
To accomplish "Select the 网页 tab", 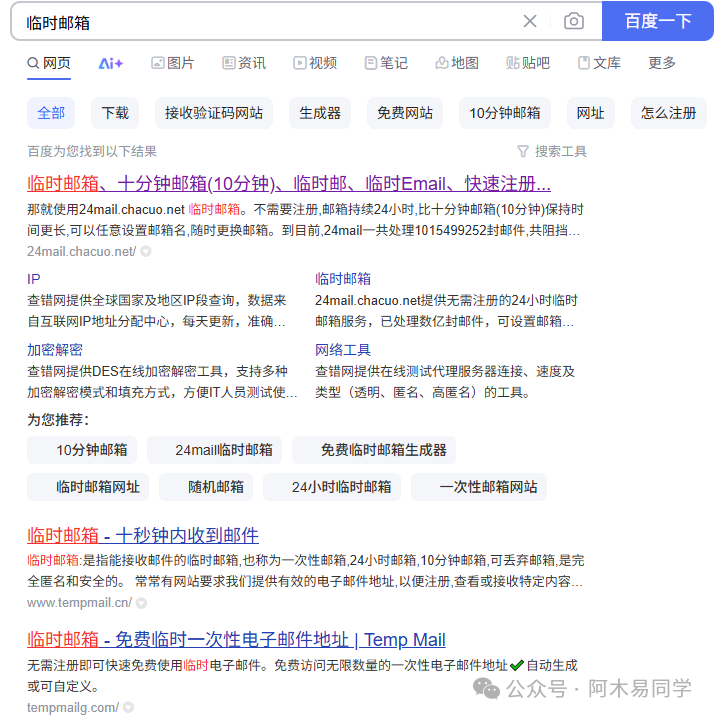I will point(49,63).
